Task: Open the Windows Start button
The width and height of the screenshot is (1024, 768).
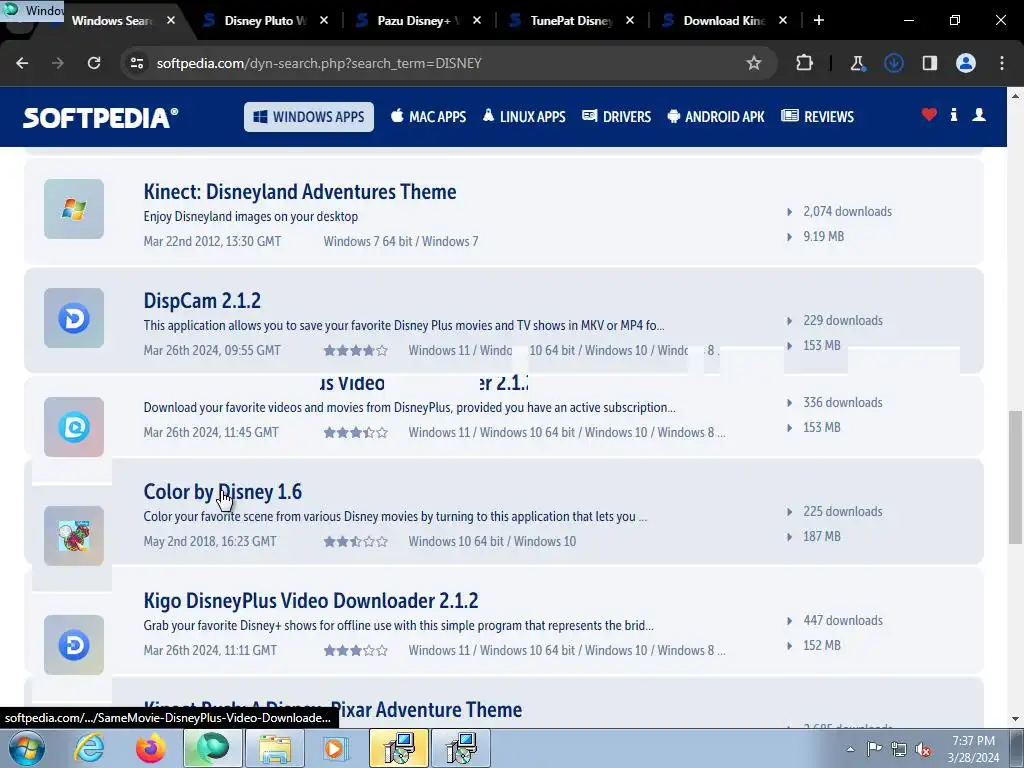Action: click(27, 748)
